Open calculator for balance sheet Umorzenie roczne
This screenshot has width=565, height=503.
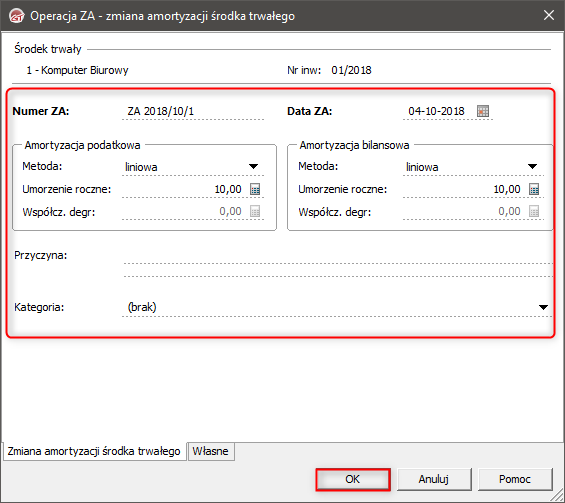(534, 189)
